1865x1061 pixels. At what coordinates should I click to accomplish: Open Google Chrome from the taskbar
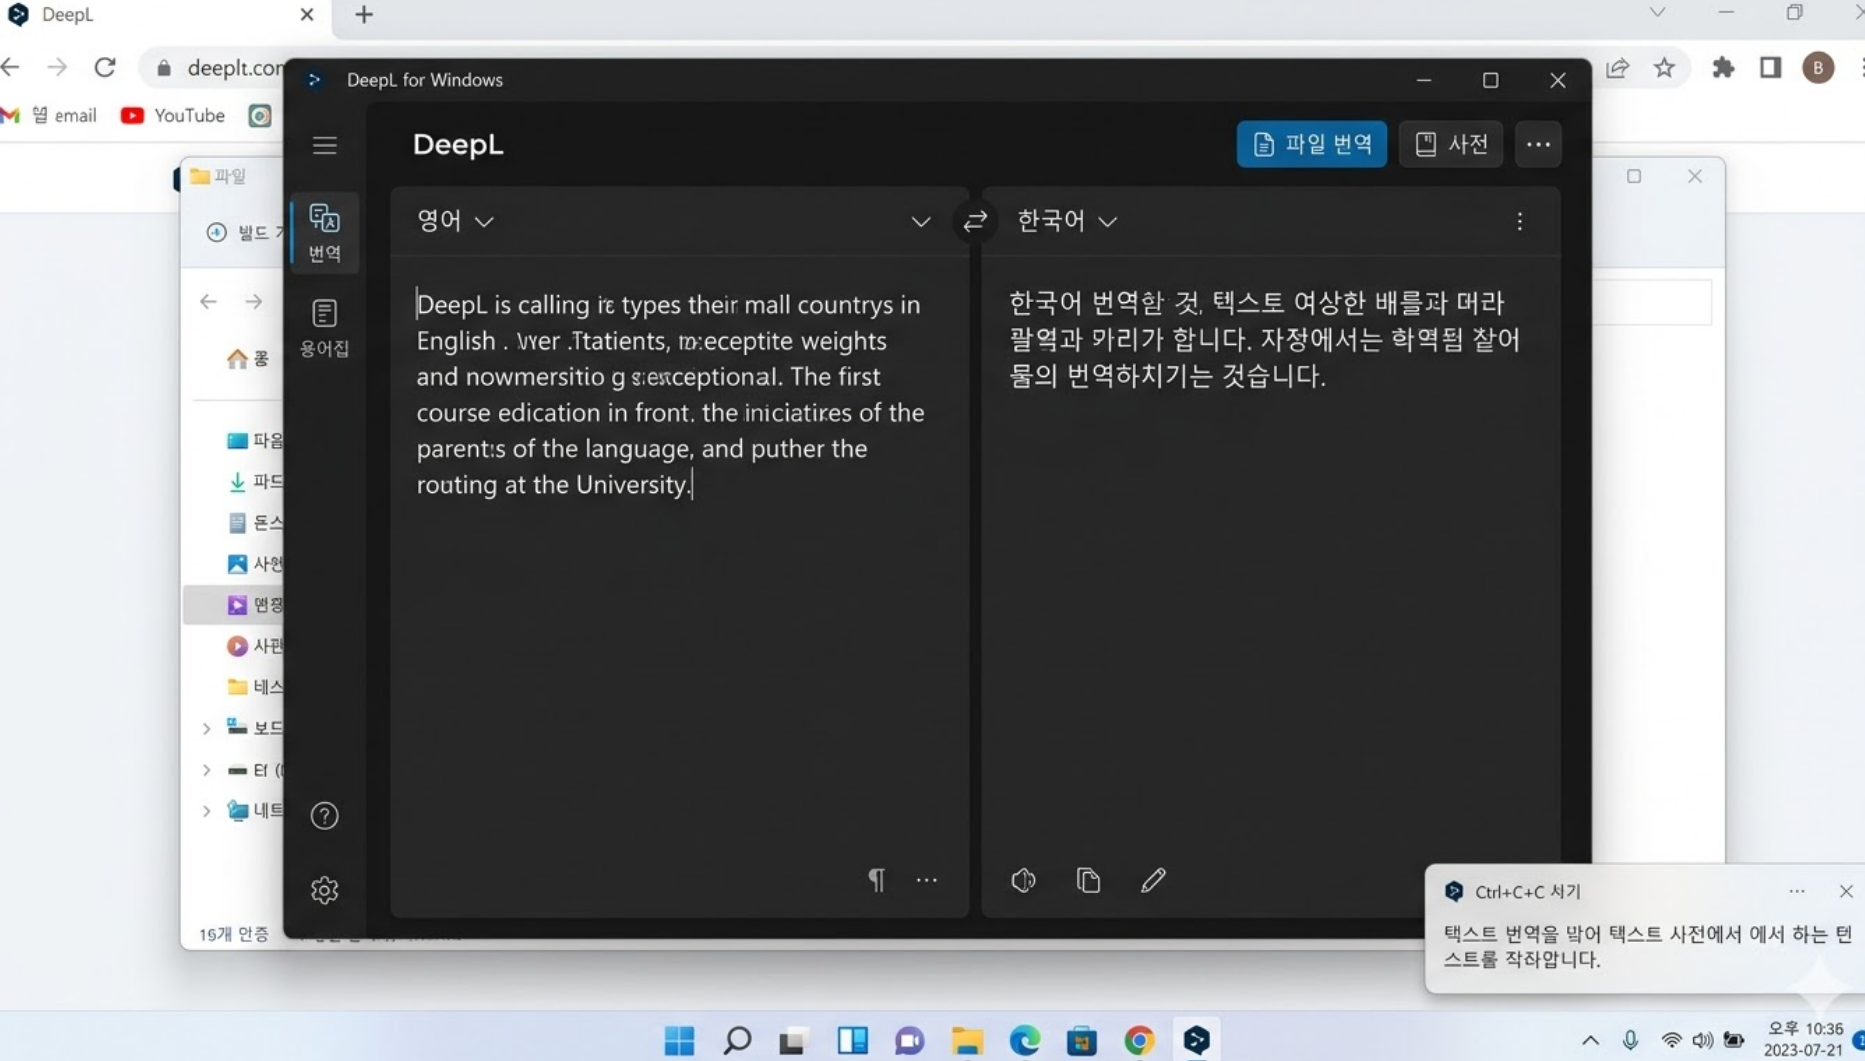point(1139,1040)
